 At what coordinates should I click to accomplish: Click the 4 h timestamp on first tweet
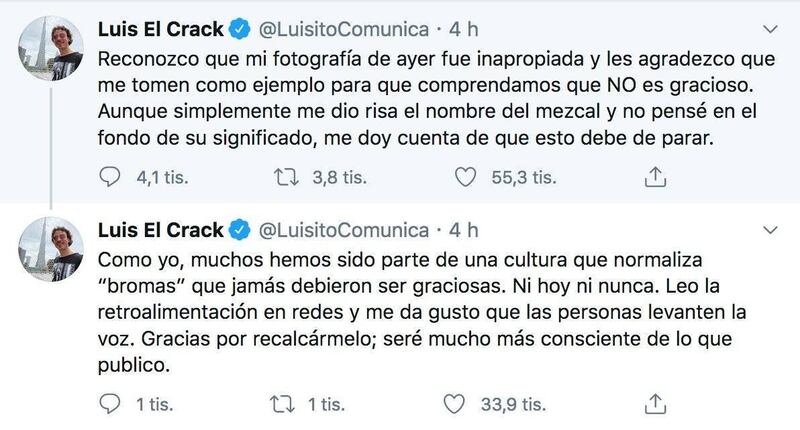point(463,30)
